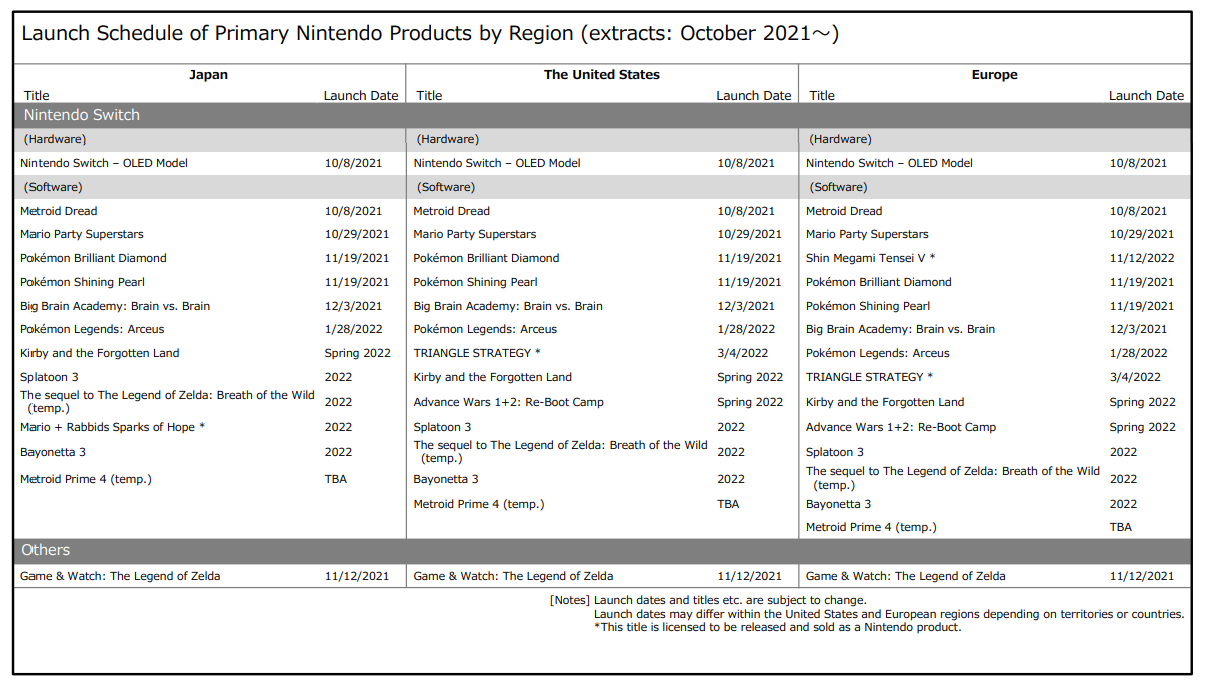This screenshot has height=680, width=1205.
Task: Select 'TRIANGLE STRATEGY *' in the United States column
Action: [x=477, y=353]
